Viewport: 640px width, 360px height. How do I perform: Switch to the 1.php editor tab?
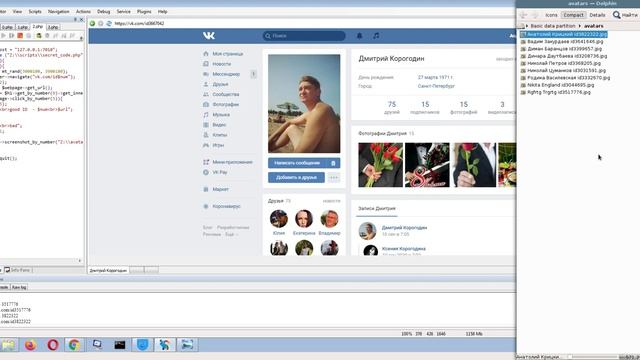pyautogui.click(x=22, y=27)
